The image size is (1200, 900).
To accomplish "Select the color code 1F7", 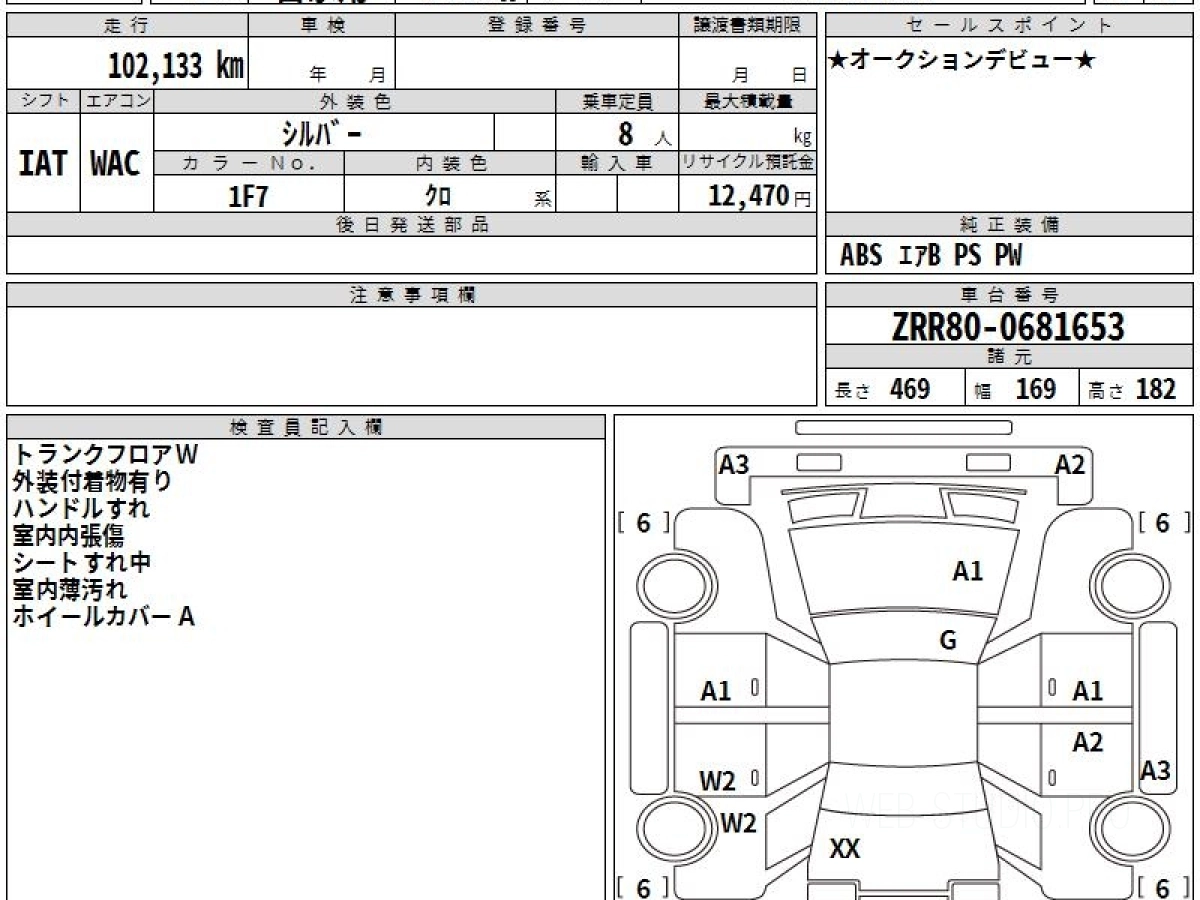I will tap(249, 196).
